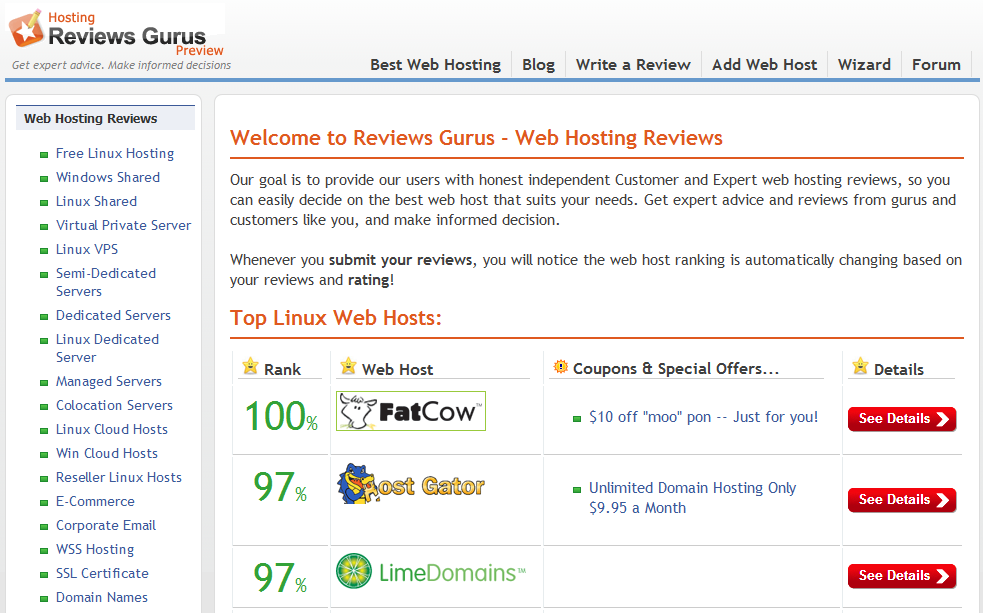Go to the Blog tab
Screen dimensions: 983x613
click(538, 64)
